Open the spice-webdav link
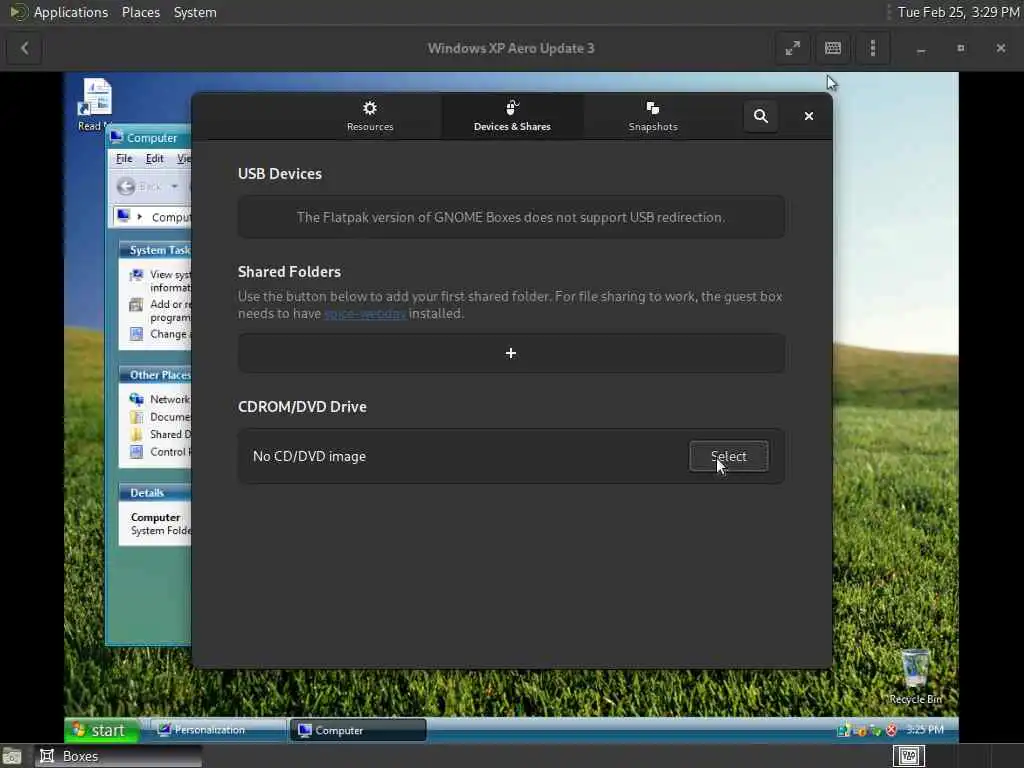The height and width of the screenshot is (768, 1024). [x=365, y=313]
